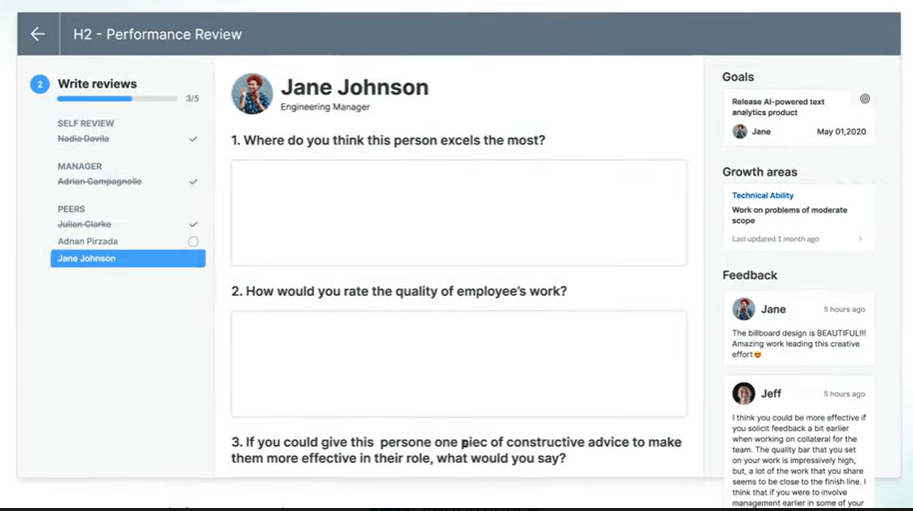The image size is (913, 511).
Task: Click checkmark next to Julian Clarke
Action: [193, 224]
